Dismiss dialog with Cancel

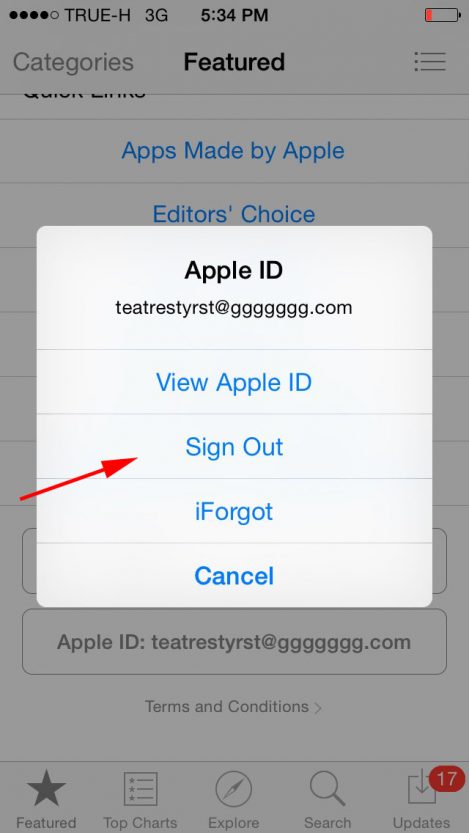point(234,575)
